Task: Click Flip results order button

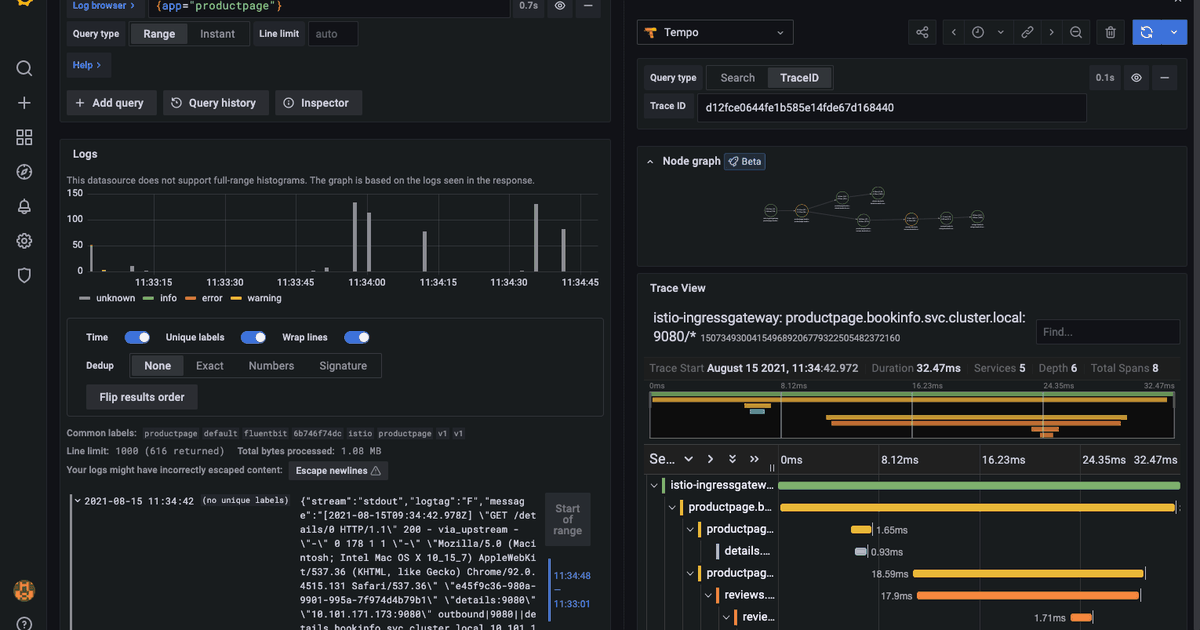Action: (x=142, y=397)
